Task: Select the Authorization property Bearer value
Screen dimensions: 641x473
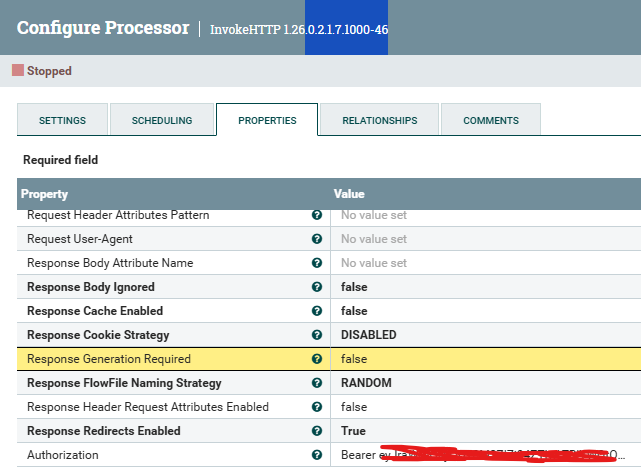Action: click(x=480, y=455)
